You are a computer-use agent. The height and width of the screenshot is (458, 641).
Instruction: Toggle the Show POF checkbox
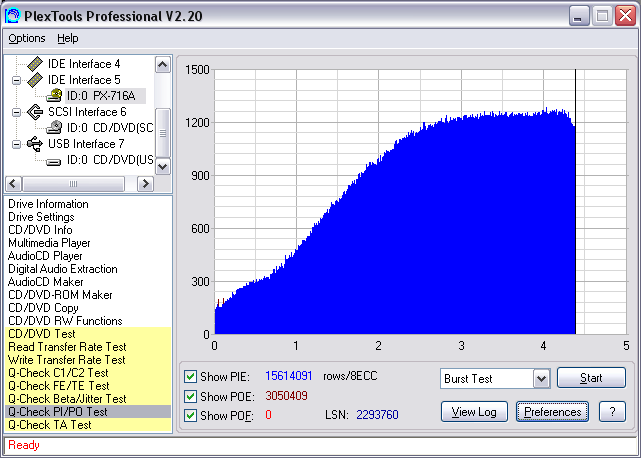[190, 415]
